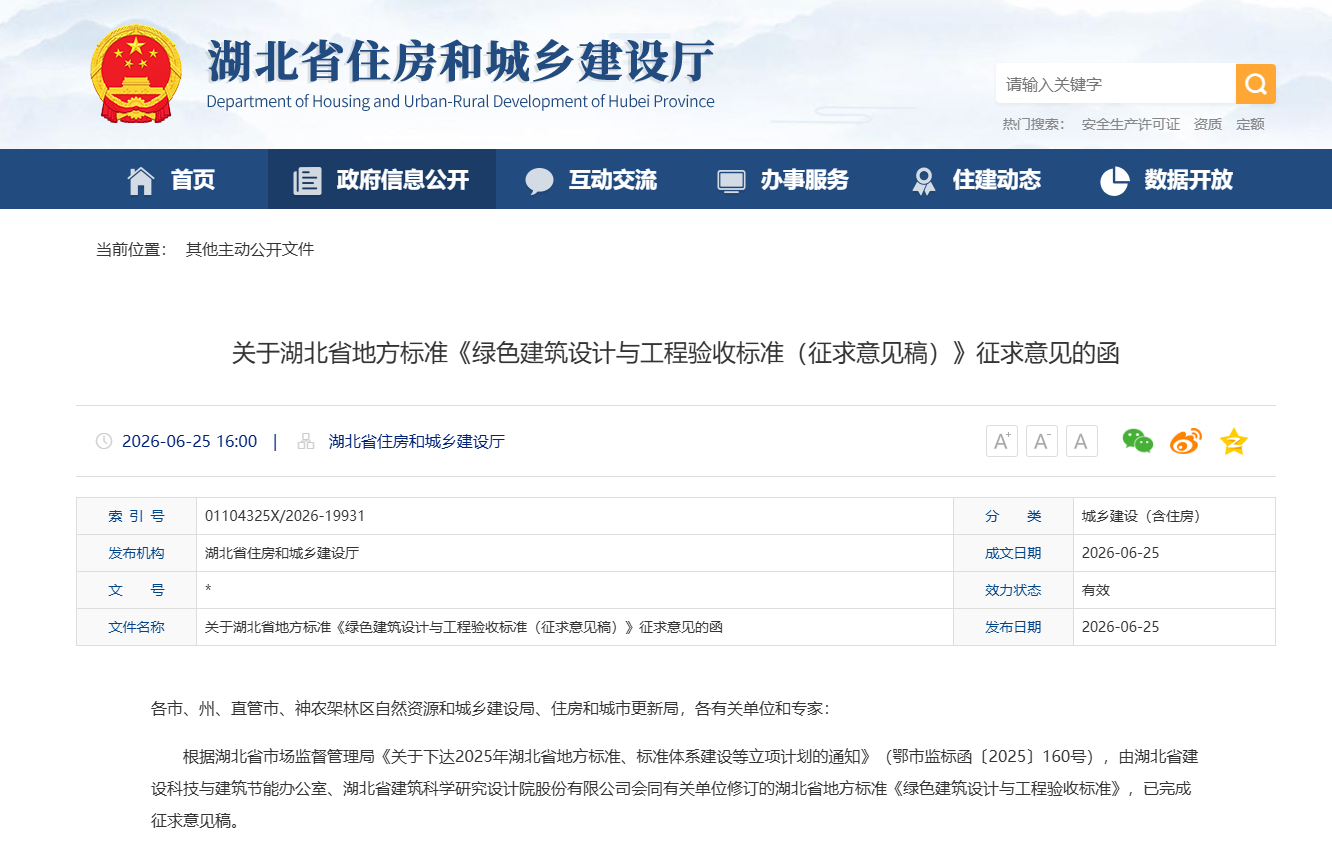1332x854 pixels.
Task: Click the article main title heading
Action: [676, 353]
